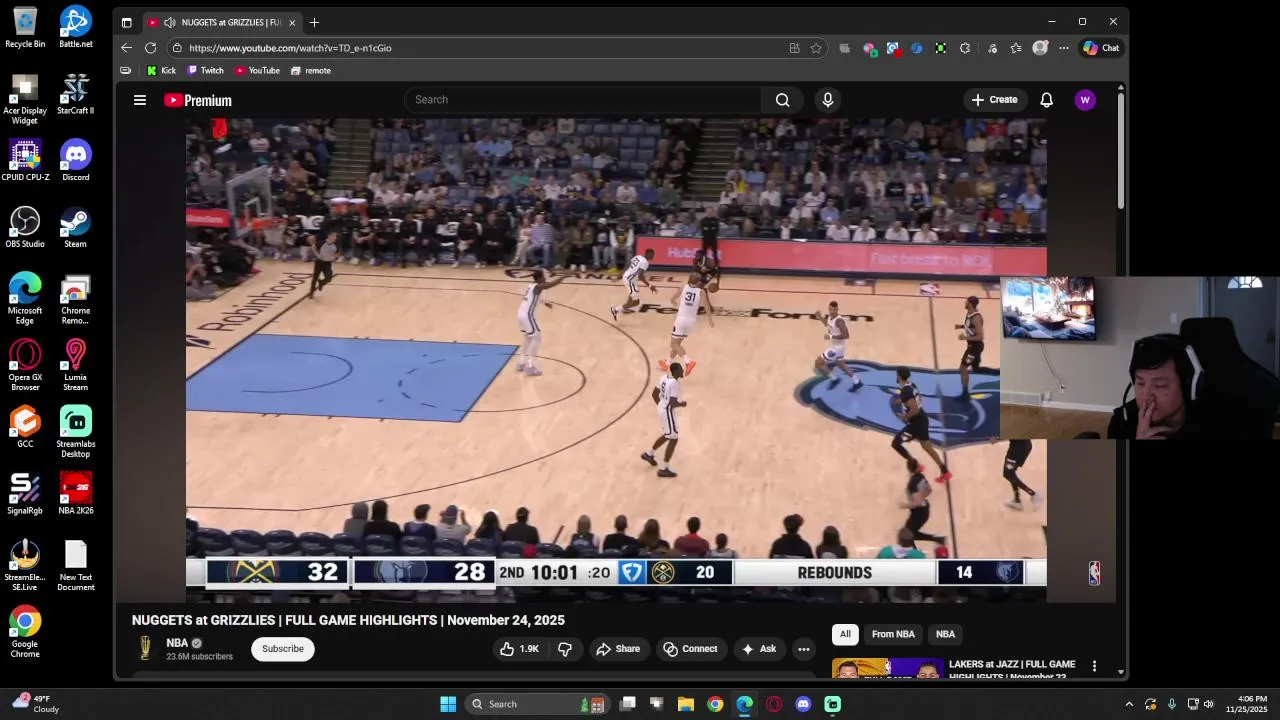This screenshot has width=1280, height=720.
Task: Dislike the video with thumbs down
Action: click(565, 649)
